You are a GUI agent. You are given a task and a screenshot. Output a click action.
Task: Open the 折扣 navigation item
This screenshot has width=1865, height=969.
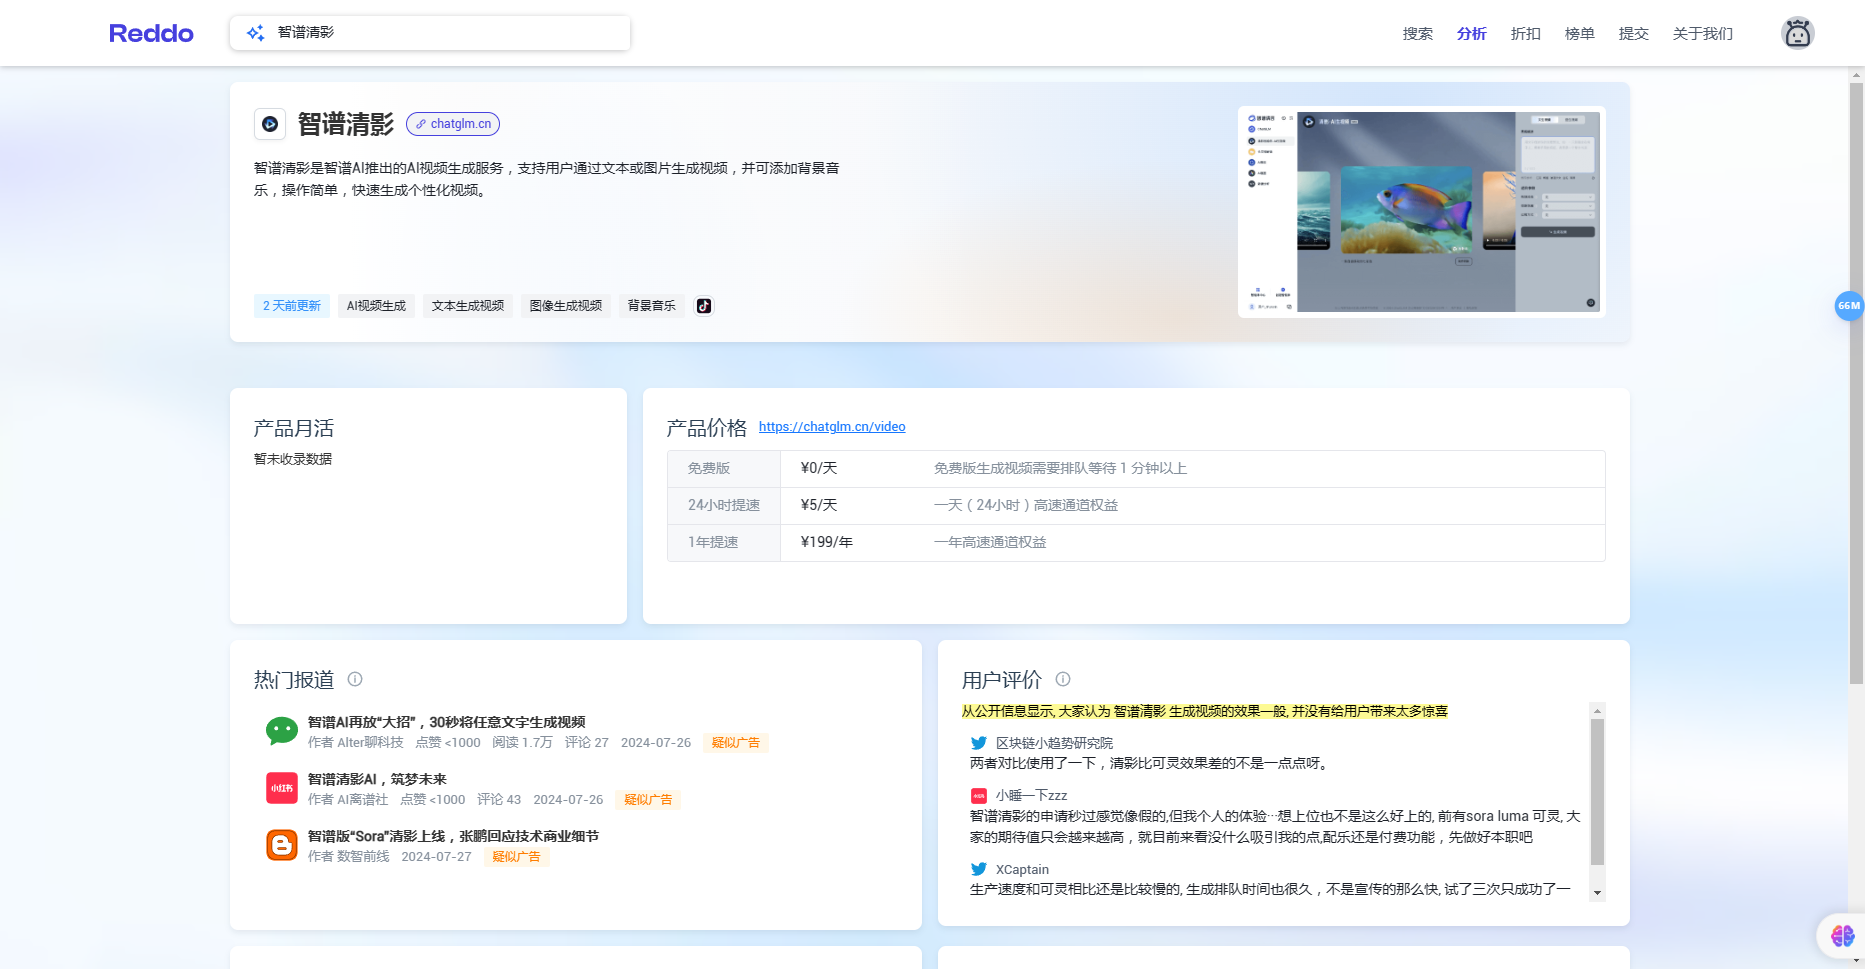[1526, 34]
